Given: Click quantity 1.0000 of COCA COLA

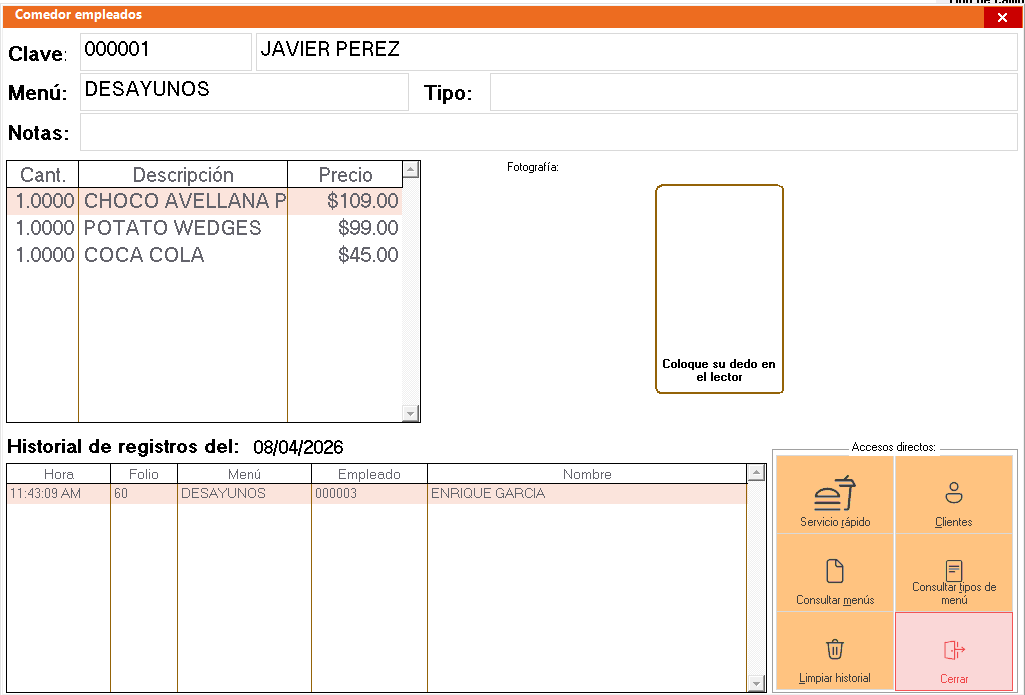Looking at the screenshot, I should click(44, 254).
